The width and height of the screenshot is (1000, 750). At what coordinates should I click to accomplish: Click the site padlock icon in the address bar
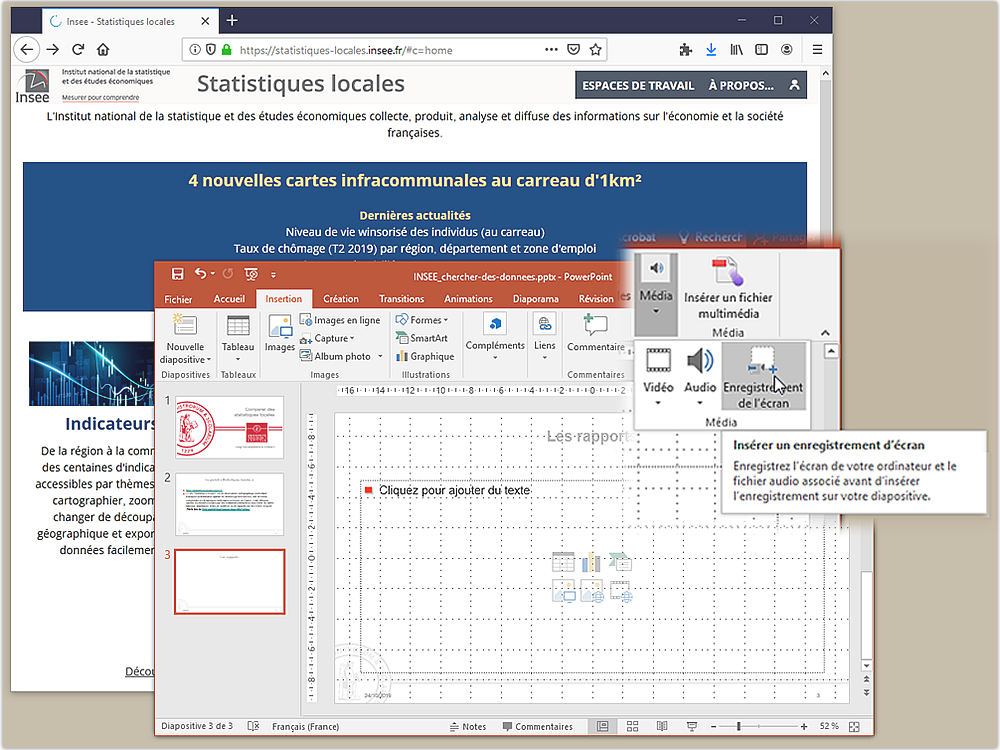tap(226, 50)
